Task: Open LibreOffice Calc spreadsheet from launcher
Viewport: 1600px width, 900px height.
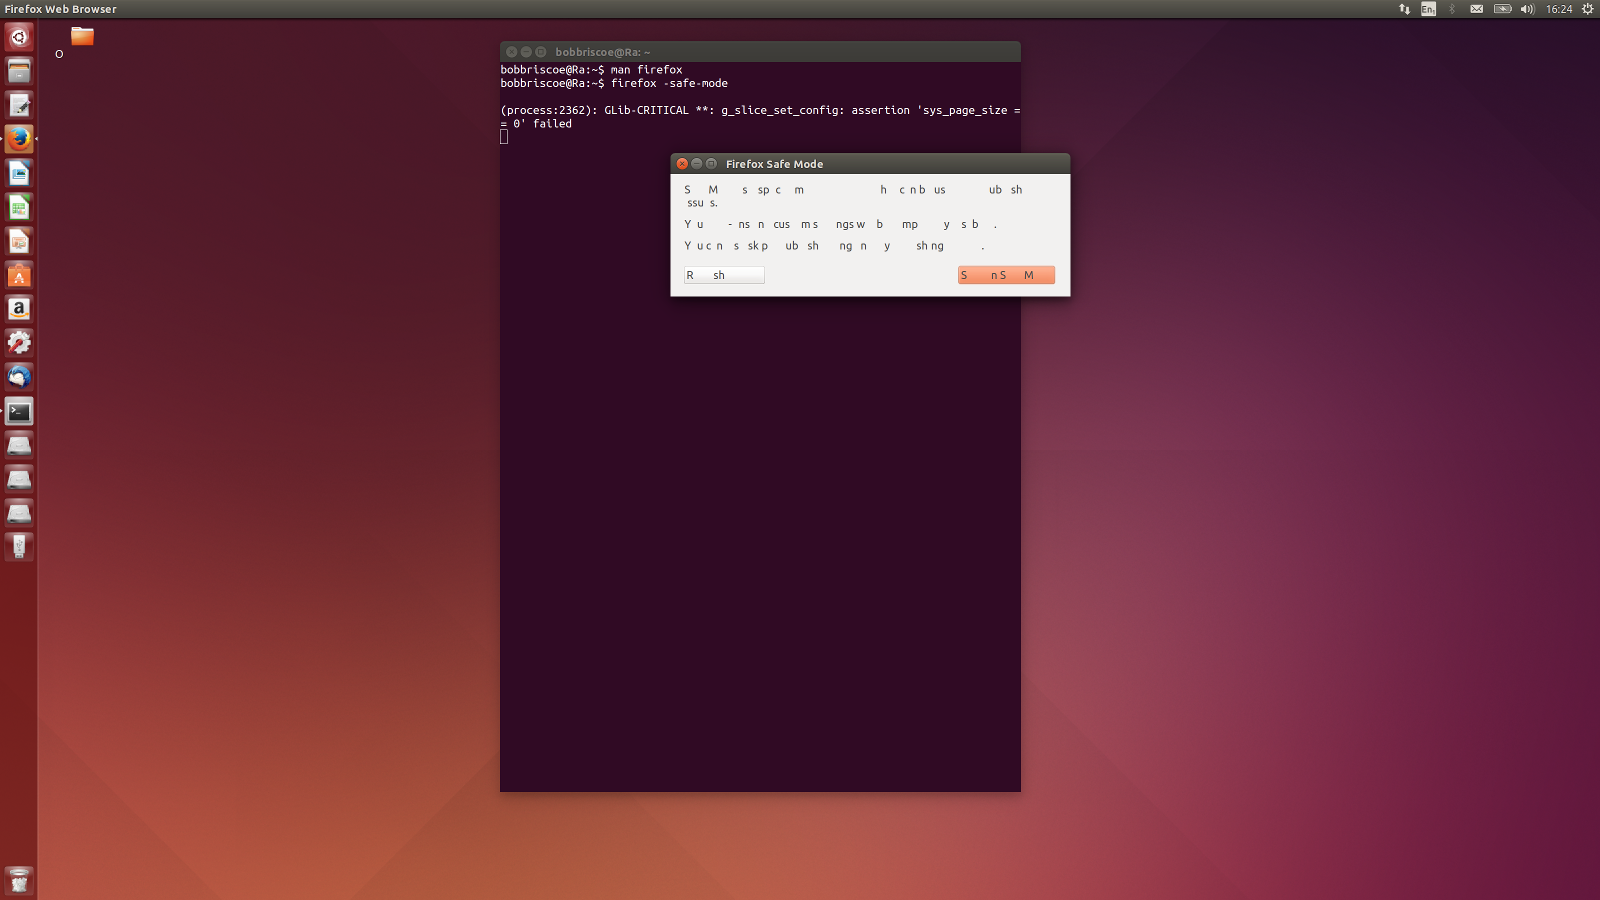Action: tap(19, 207)
